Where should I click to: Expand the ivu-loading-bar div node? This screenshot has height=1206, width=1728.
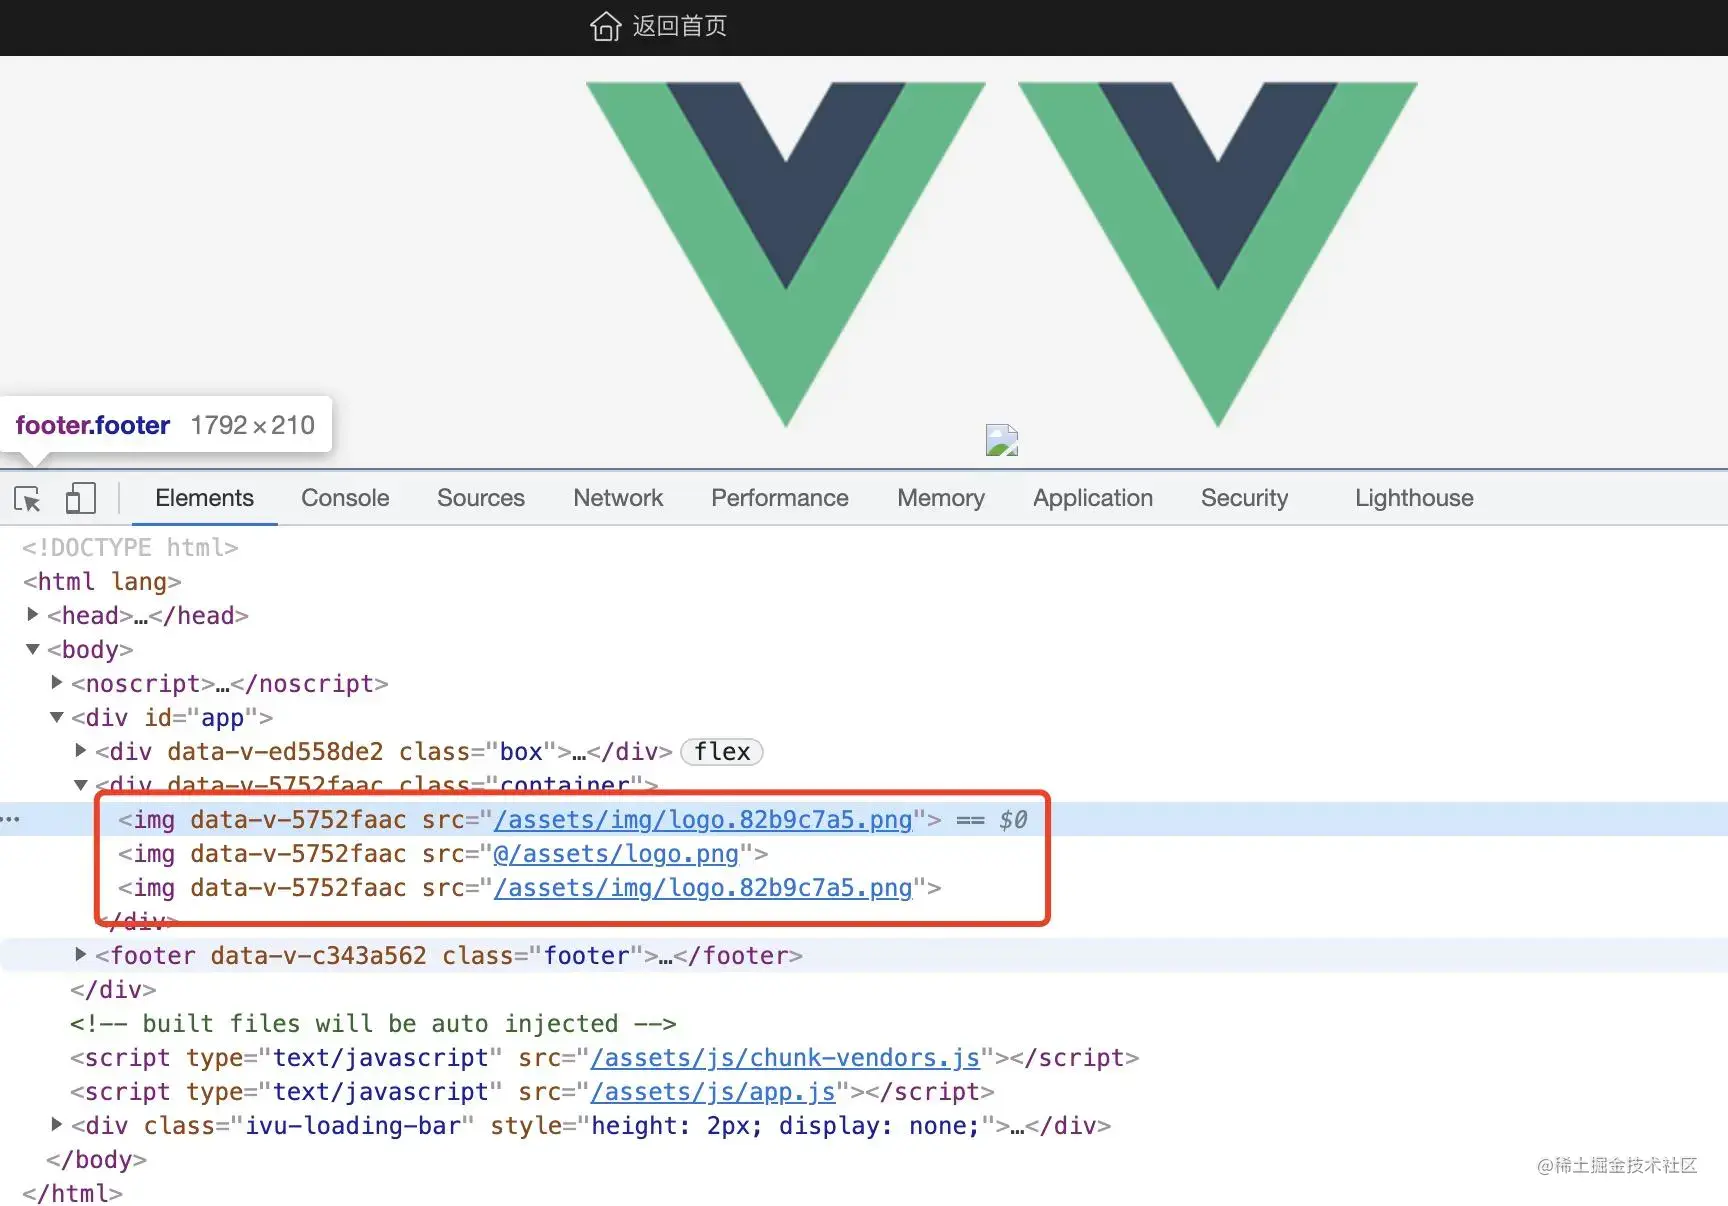click(x=57, y=1124)
